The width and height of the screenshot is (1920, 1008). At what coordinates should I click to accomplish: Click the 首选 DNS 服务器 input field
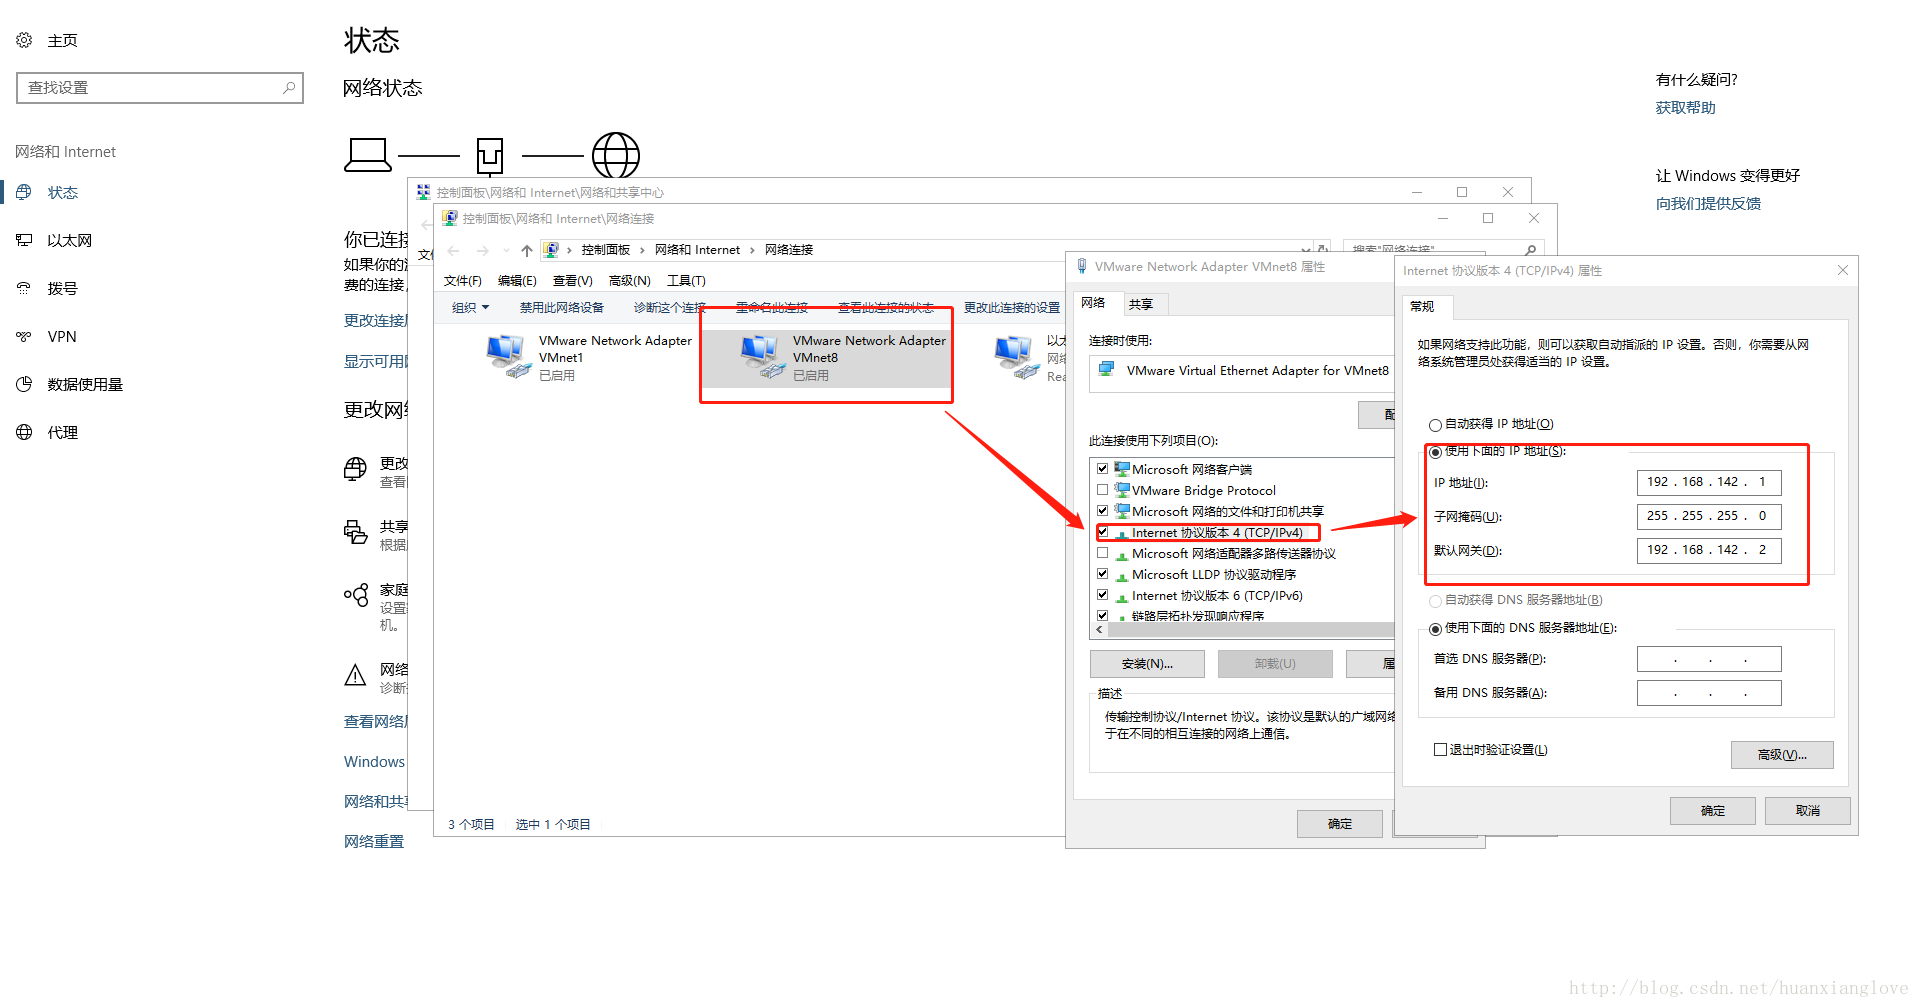click(1709, 659)
